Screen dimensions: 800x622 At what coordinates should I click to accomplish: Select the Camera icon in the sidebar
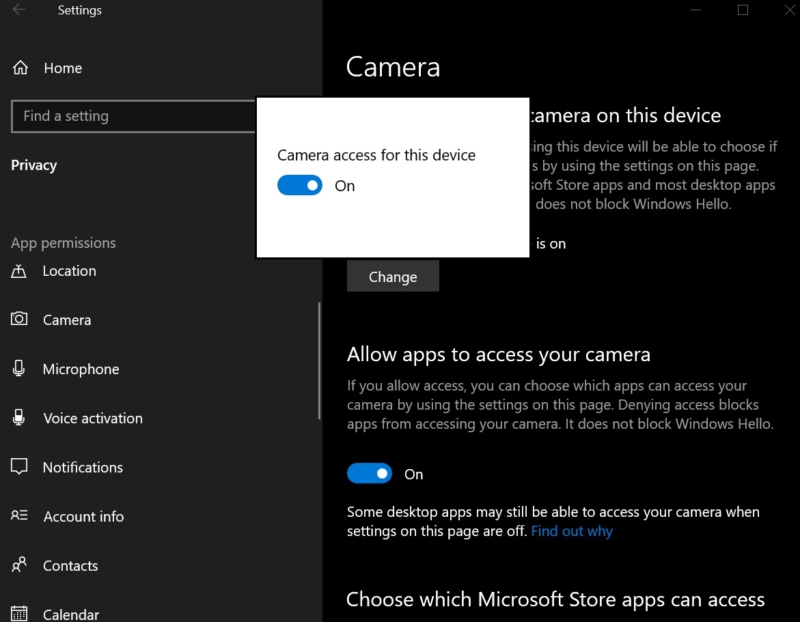(x=18, y=319)
